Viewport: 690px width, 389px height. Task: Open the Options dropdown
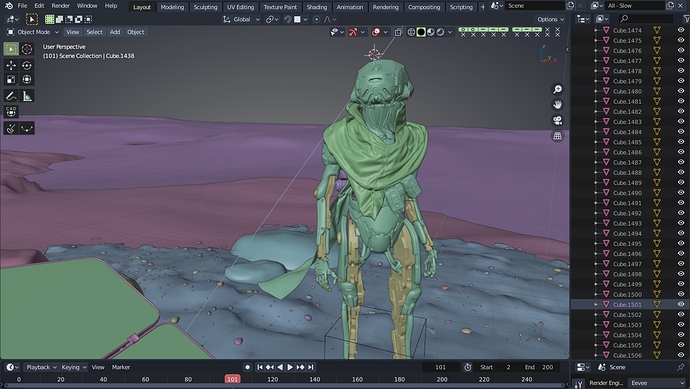[551, 19]
